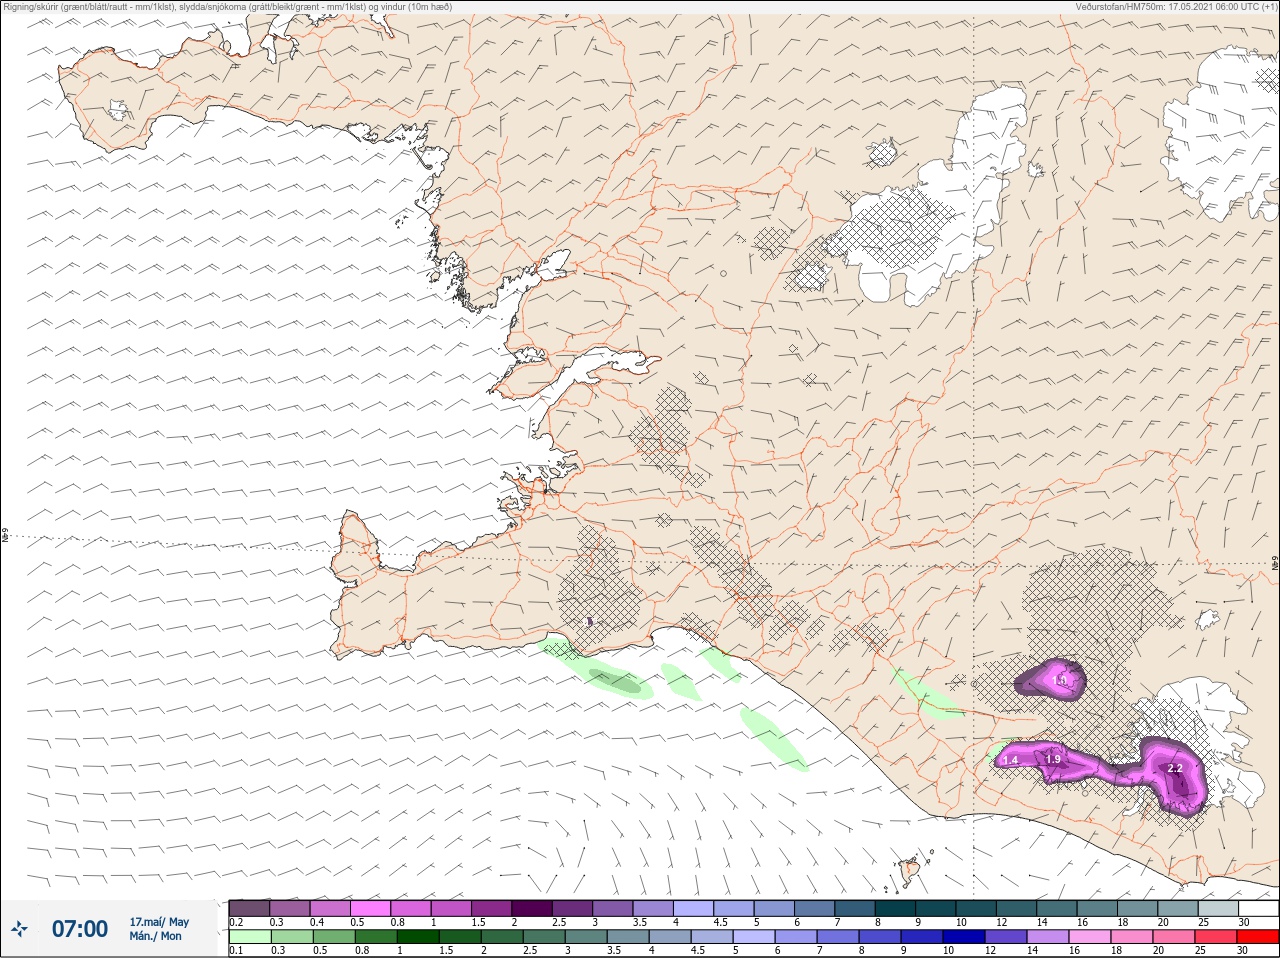
Task: Select the 1.4 precipitation value on the map
Action: coord(1010,760)
